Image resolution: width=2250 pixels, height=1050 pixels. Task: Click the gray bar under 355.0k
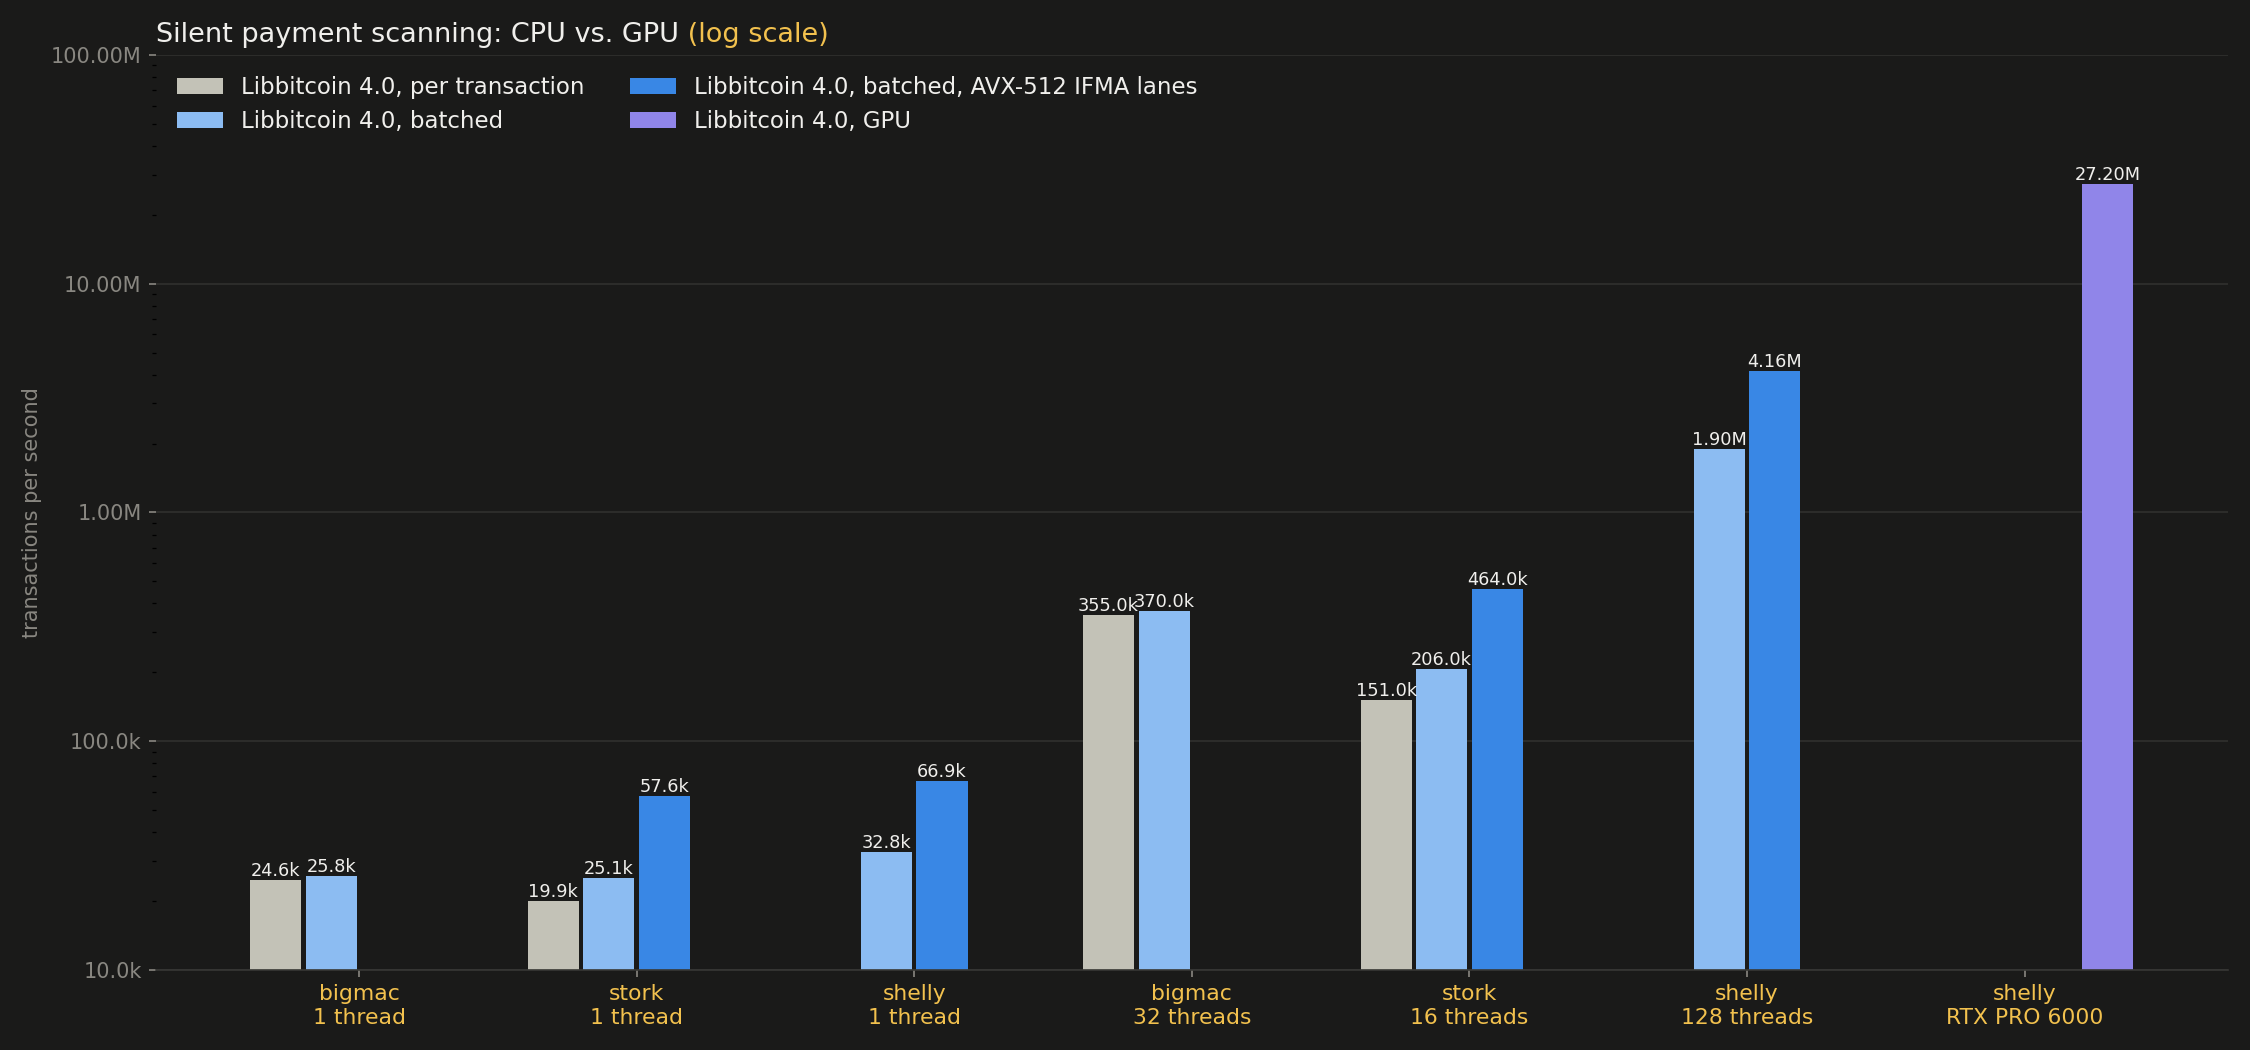pyautogui.click(x=1108, y=792)
